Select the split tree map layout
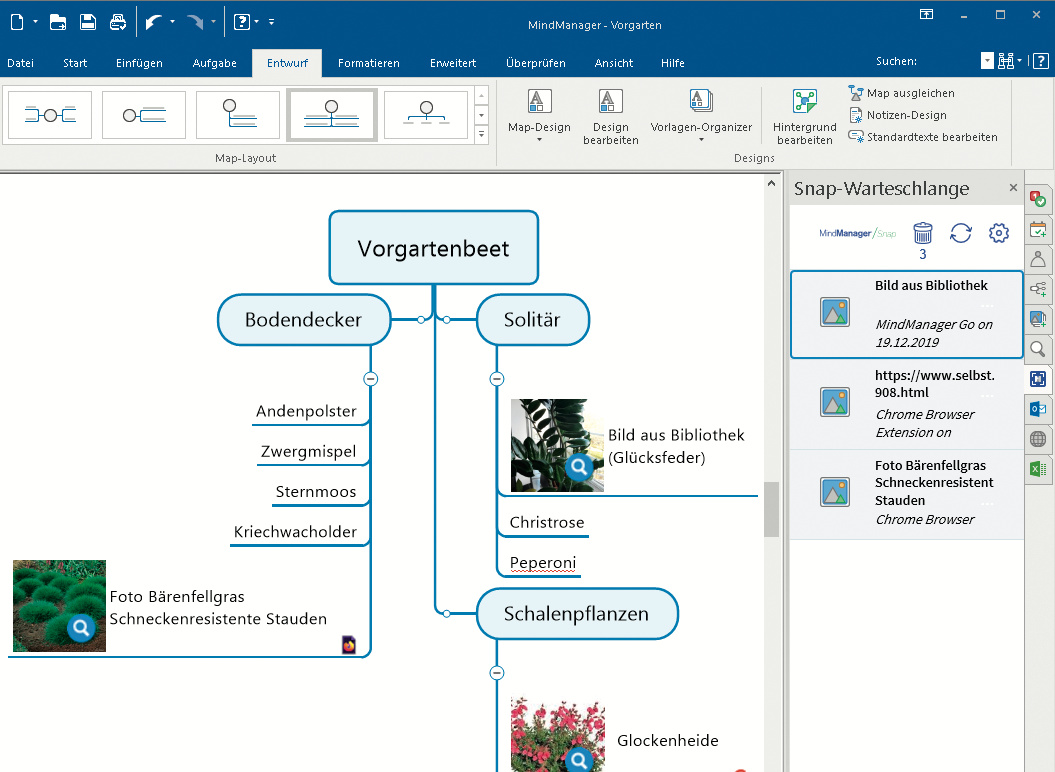1055x772 pixels. 331,115
